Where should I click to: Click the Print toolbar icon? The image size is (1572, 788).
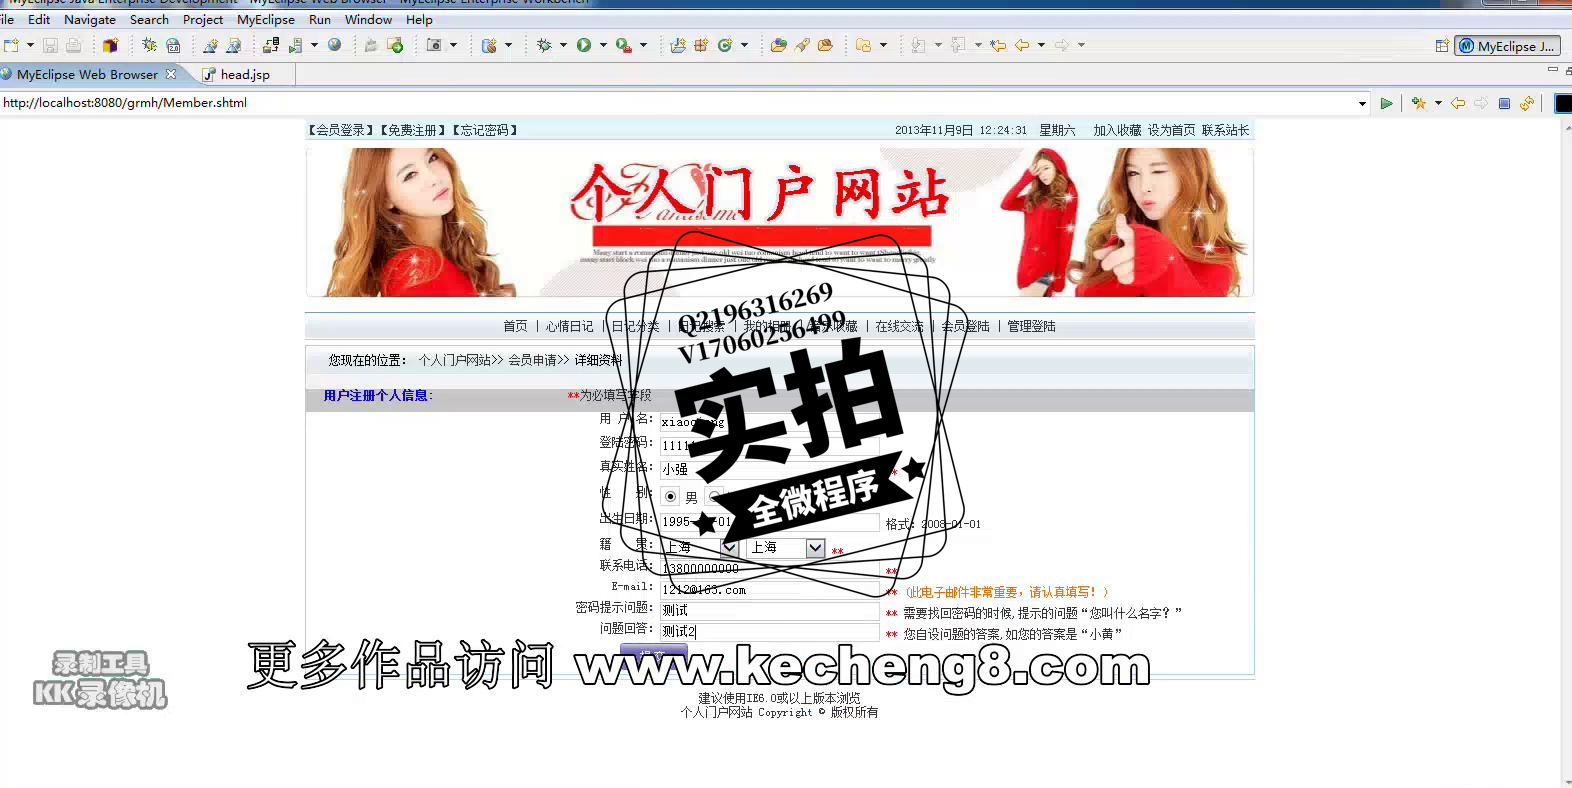[x=73, y=45]
